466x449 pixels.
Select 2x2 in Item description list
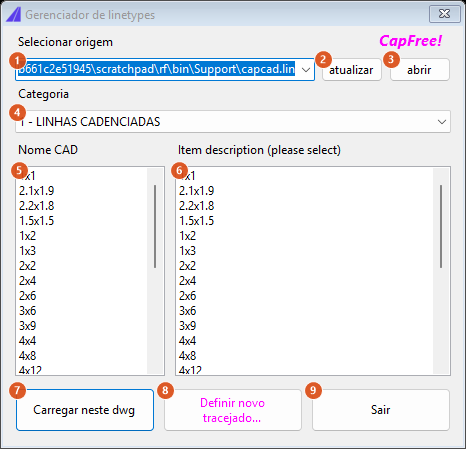click(304, 266)
